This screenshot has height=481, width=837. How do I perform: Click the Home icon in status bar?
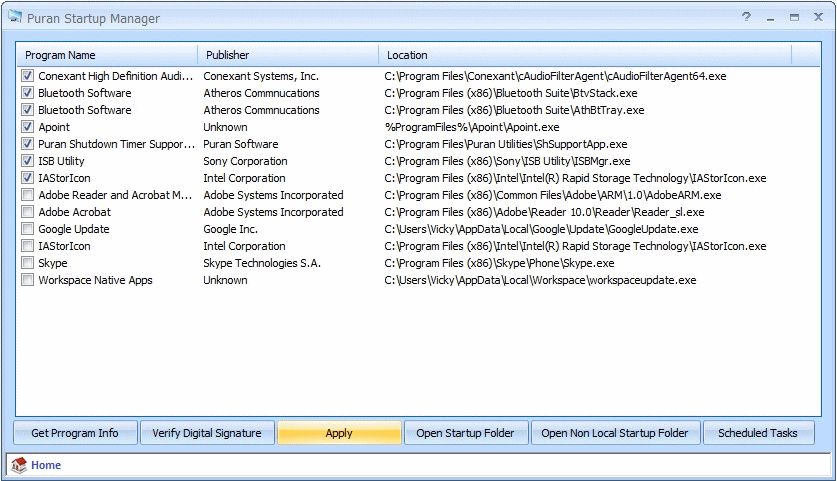(19, 465)
